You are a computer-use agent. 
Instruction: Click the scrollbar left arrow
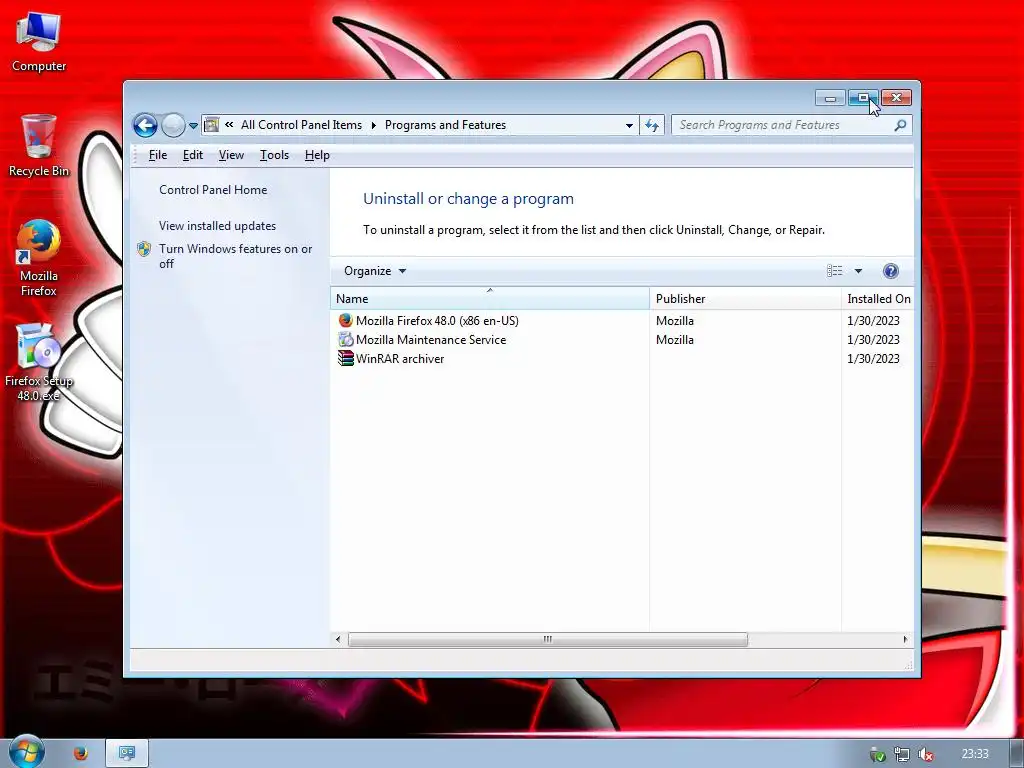338,639
